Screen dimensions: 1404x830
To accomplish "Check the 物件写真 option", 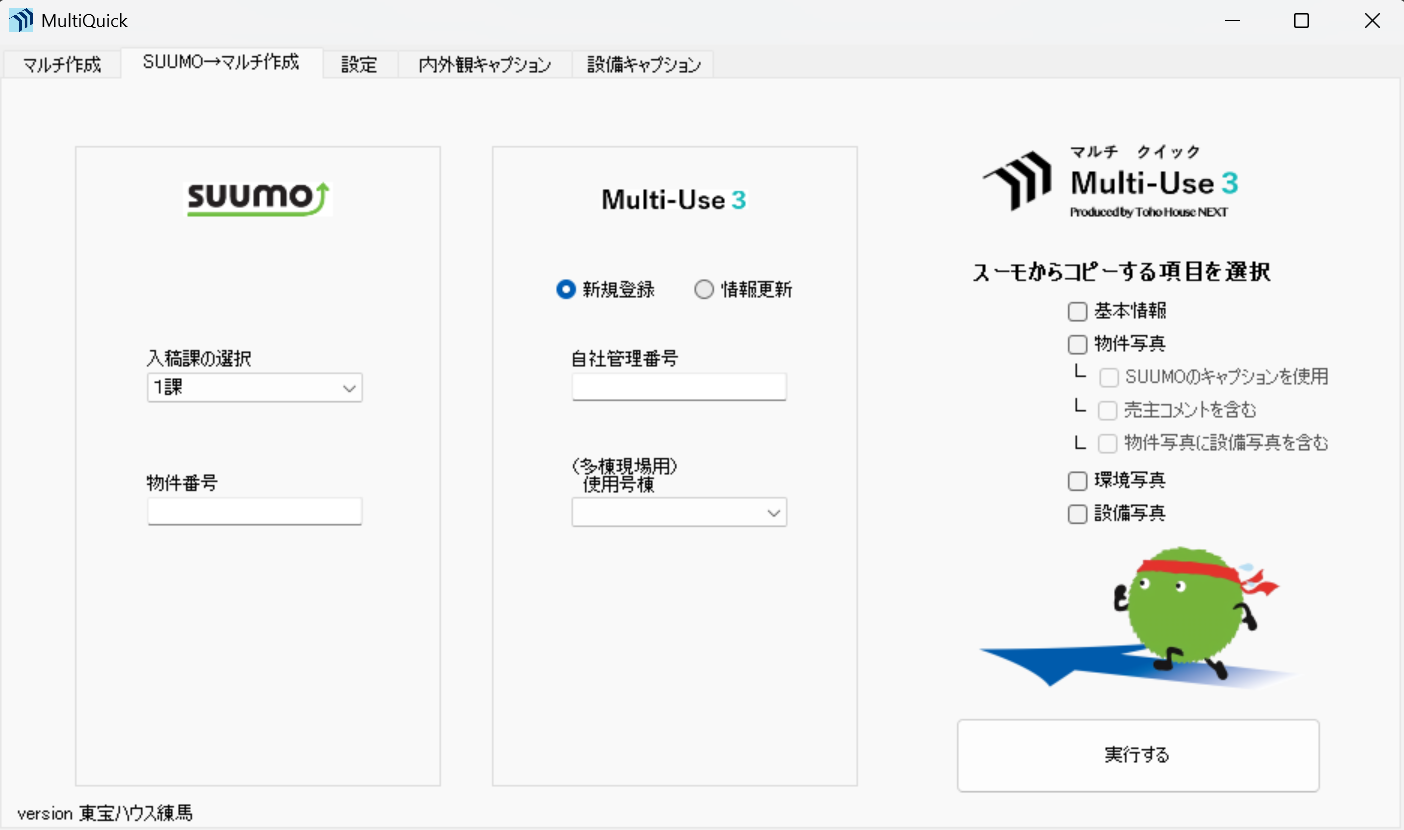I will [x=1077, y=344].
